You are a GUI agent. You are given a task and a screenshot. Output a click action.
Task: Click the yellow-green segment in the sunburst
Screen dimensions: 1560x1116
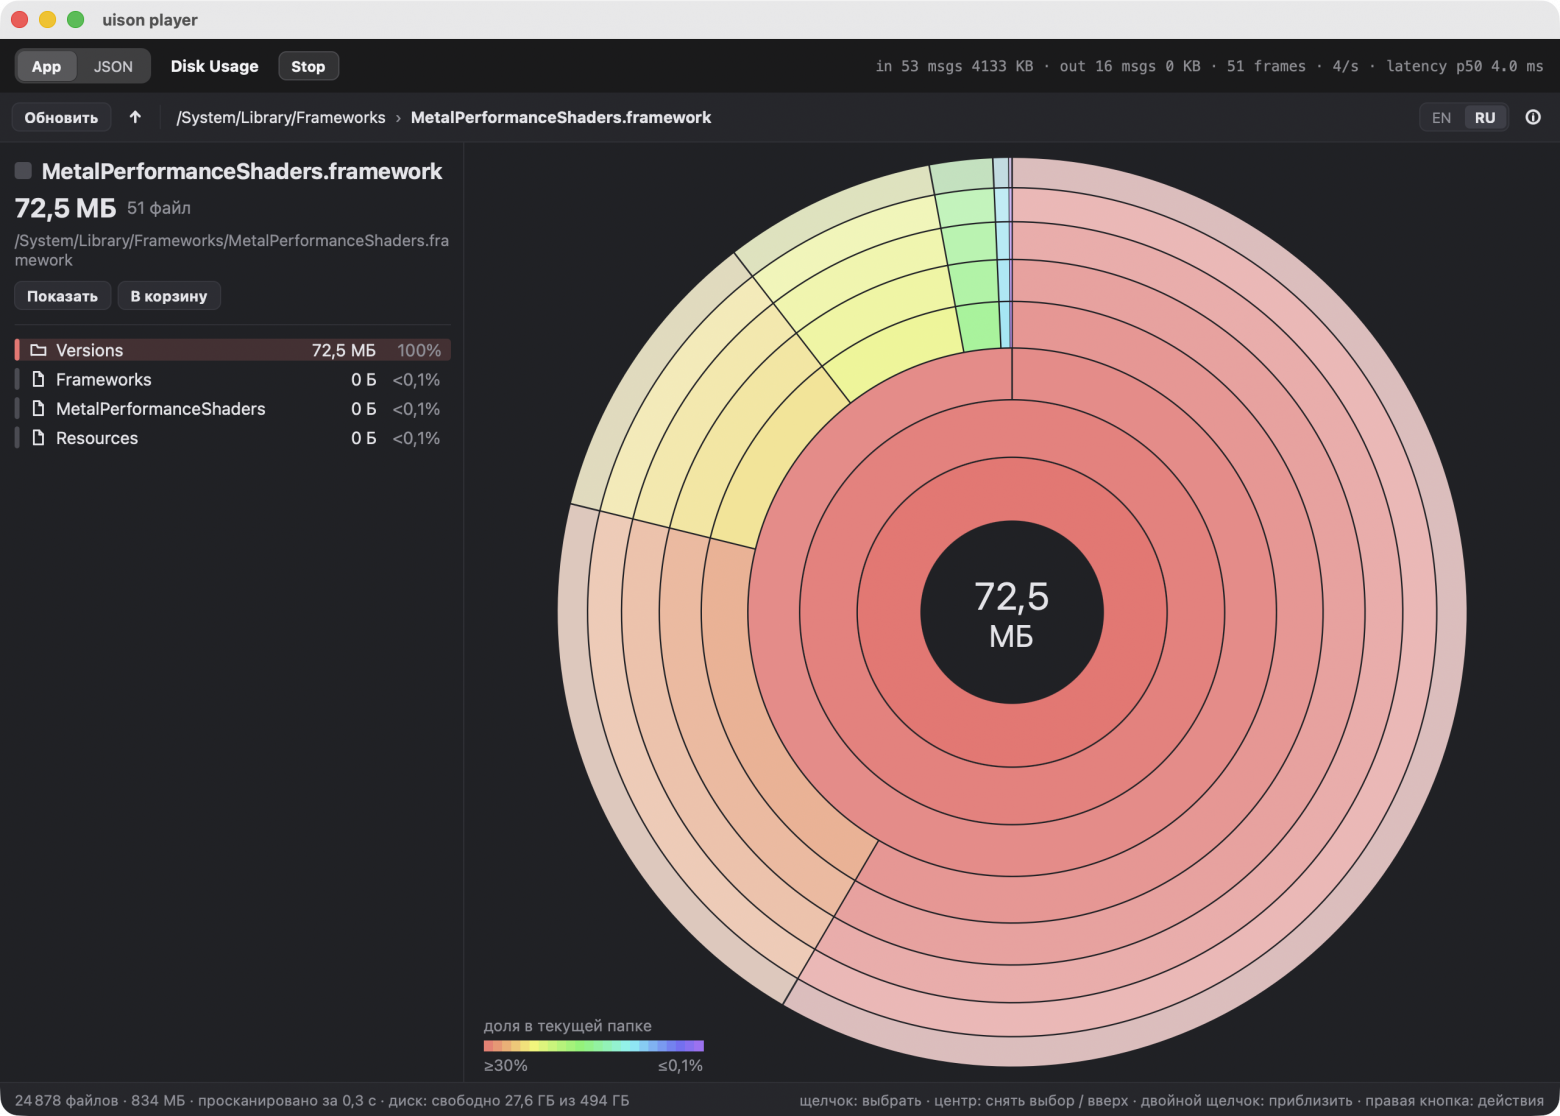pyautogui.click(x=900, y=350)
